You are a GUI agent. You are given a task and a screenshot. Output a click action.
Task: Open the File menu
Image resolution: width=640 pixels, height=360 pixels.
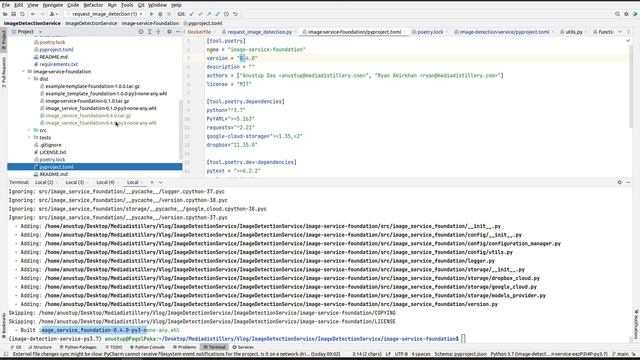pos(6,5)
